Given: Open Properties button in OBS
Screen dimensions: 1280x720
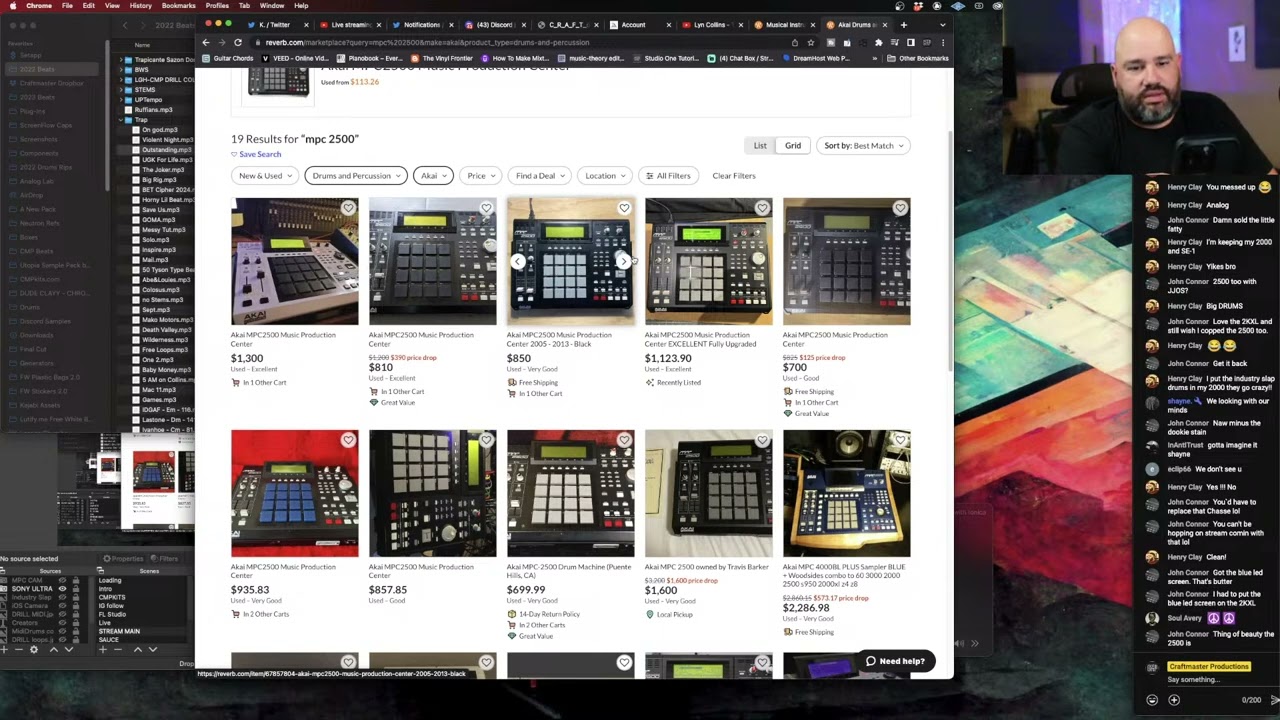Looking at the screenshot, I should point(124,559).
